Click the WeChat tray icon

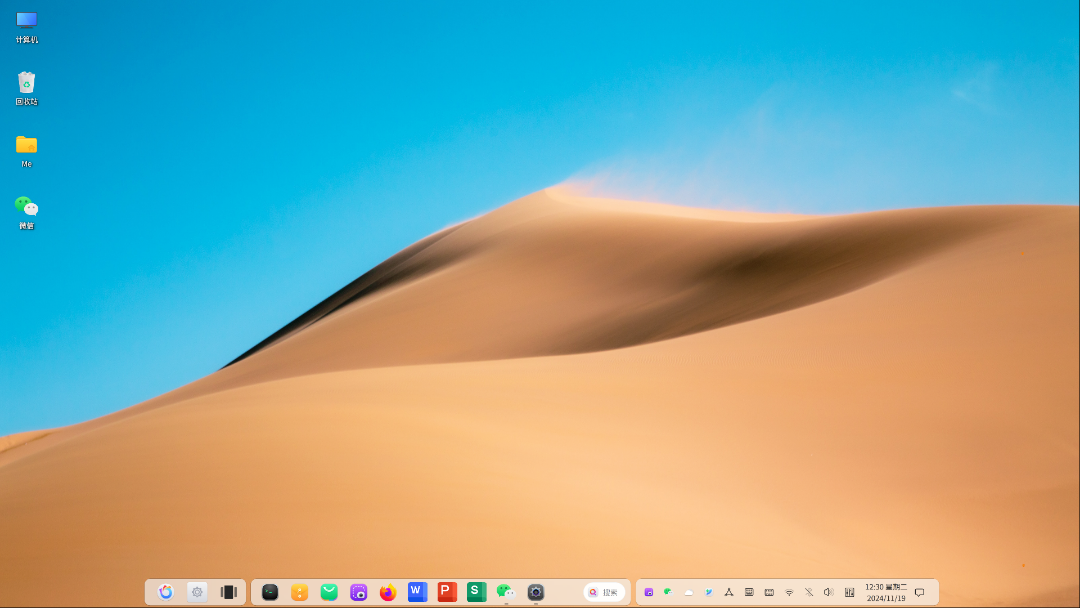[668, 592]
